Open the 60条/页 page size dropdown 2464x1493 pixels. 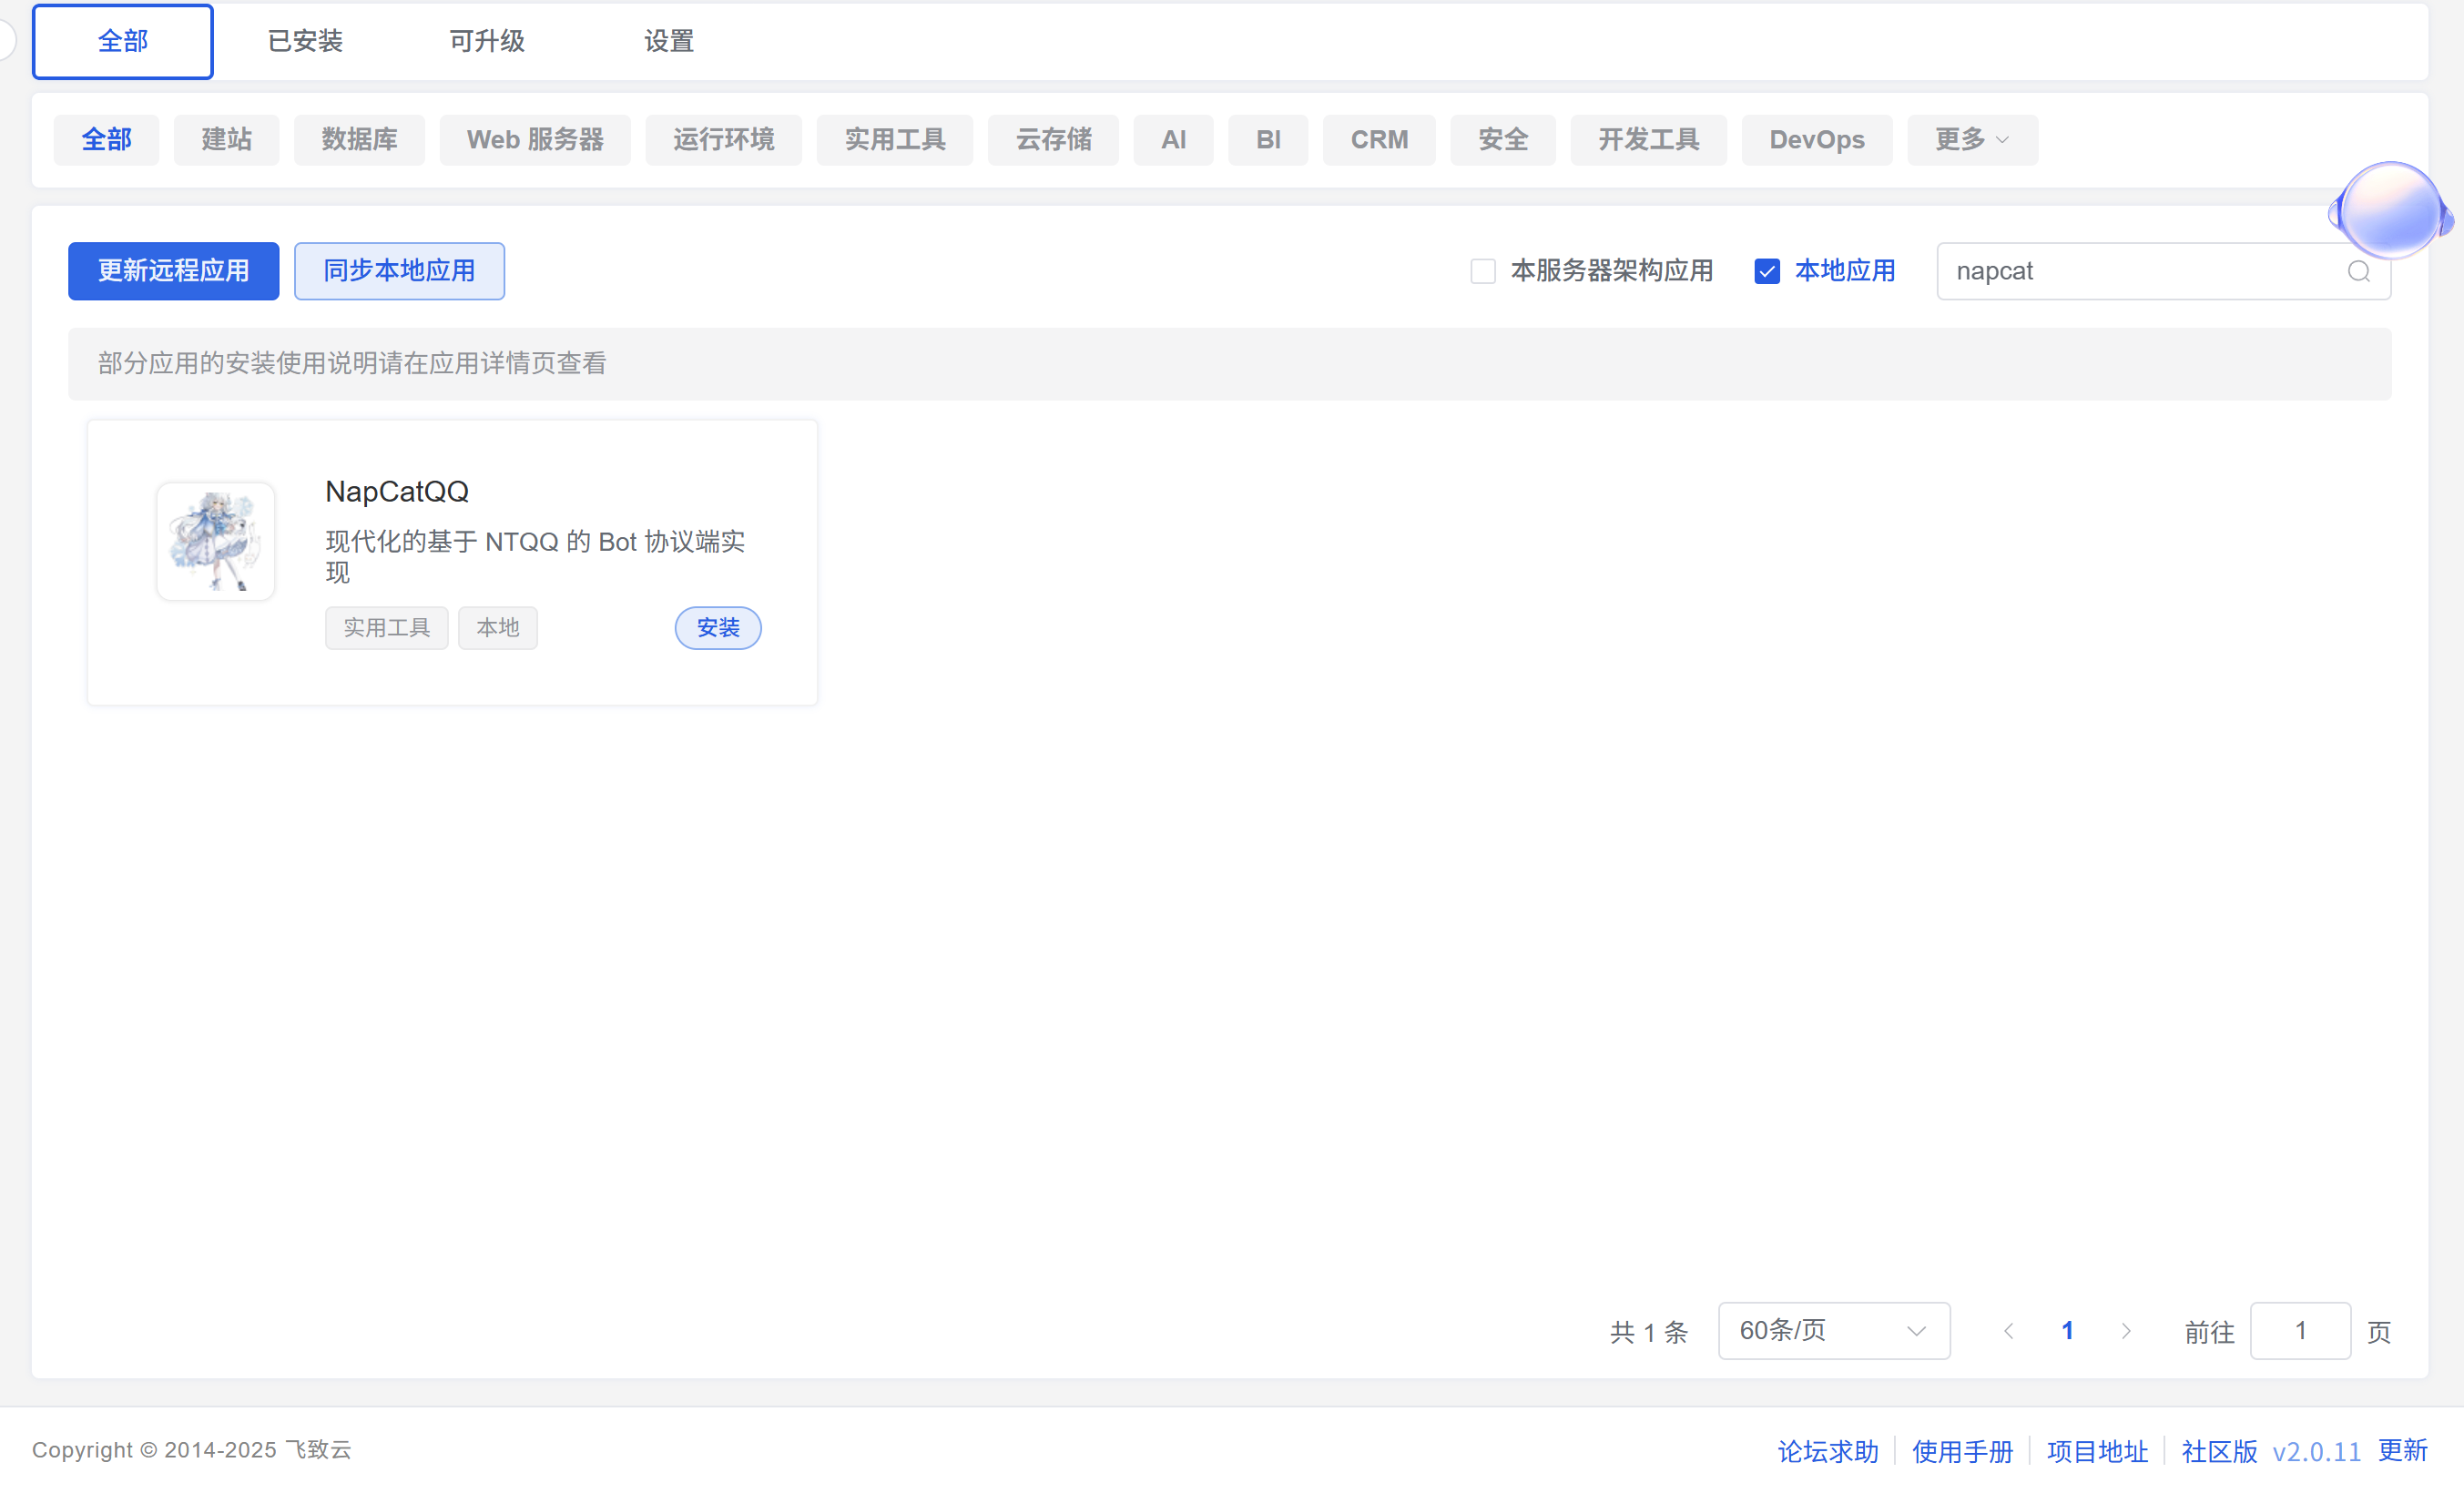tap(1832, 1330)
